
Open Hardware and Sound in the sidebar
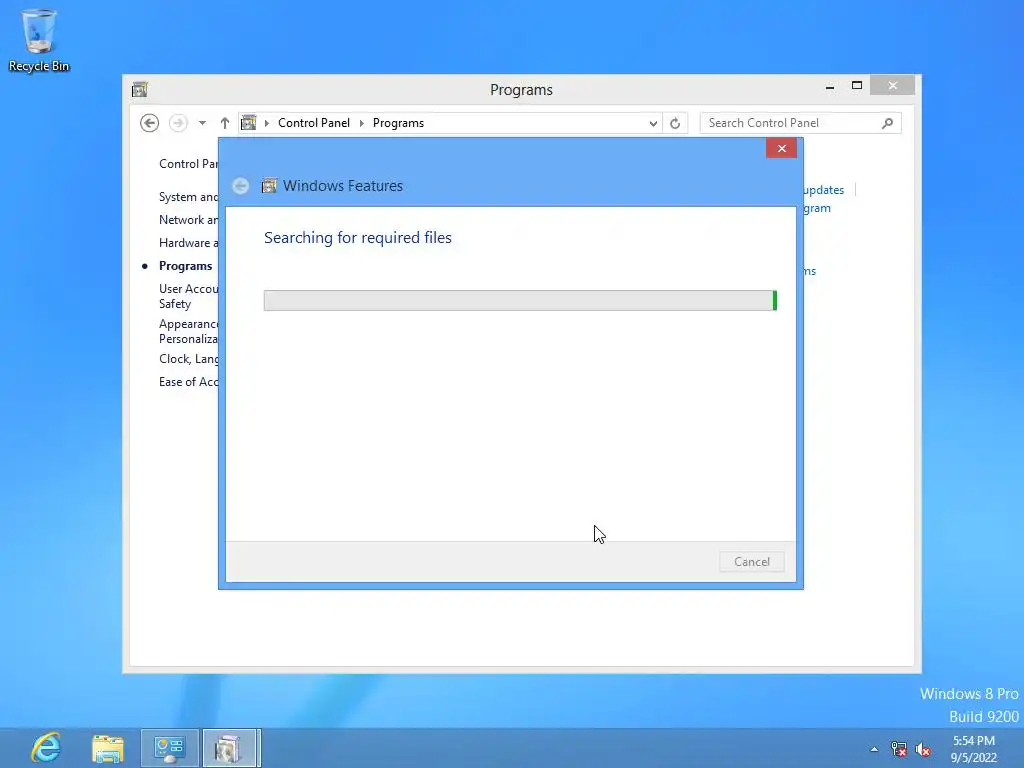point(188,243)
